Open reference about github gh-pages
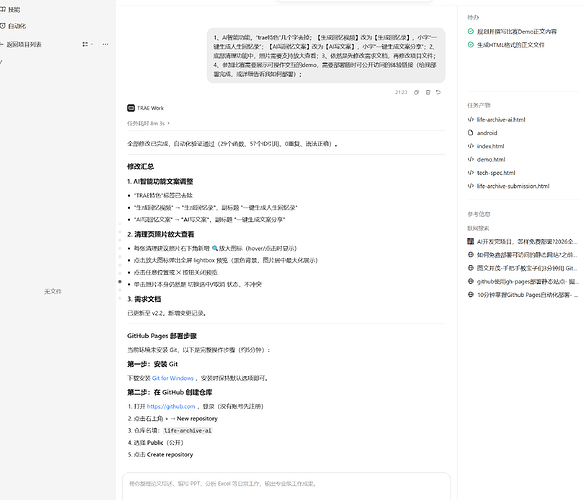This screenshot has height=500, width=584. (527, 282)
